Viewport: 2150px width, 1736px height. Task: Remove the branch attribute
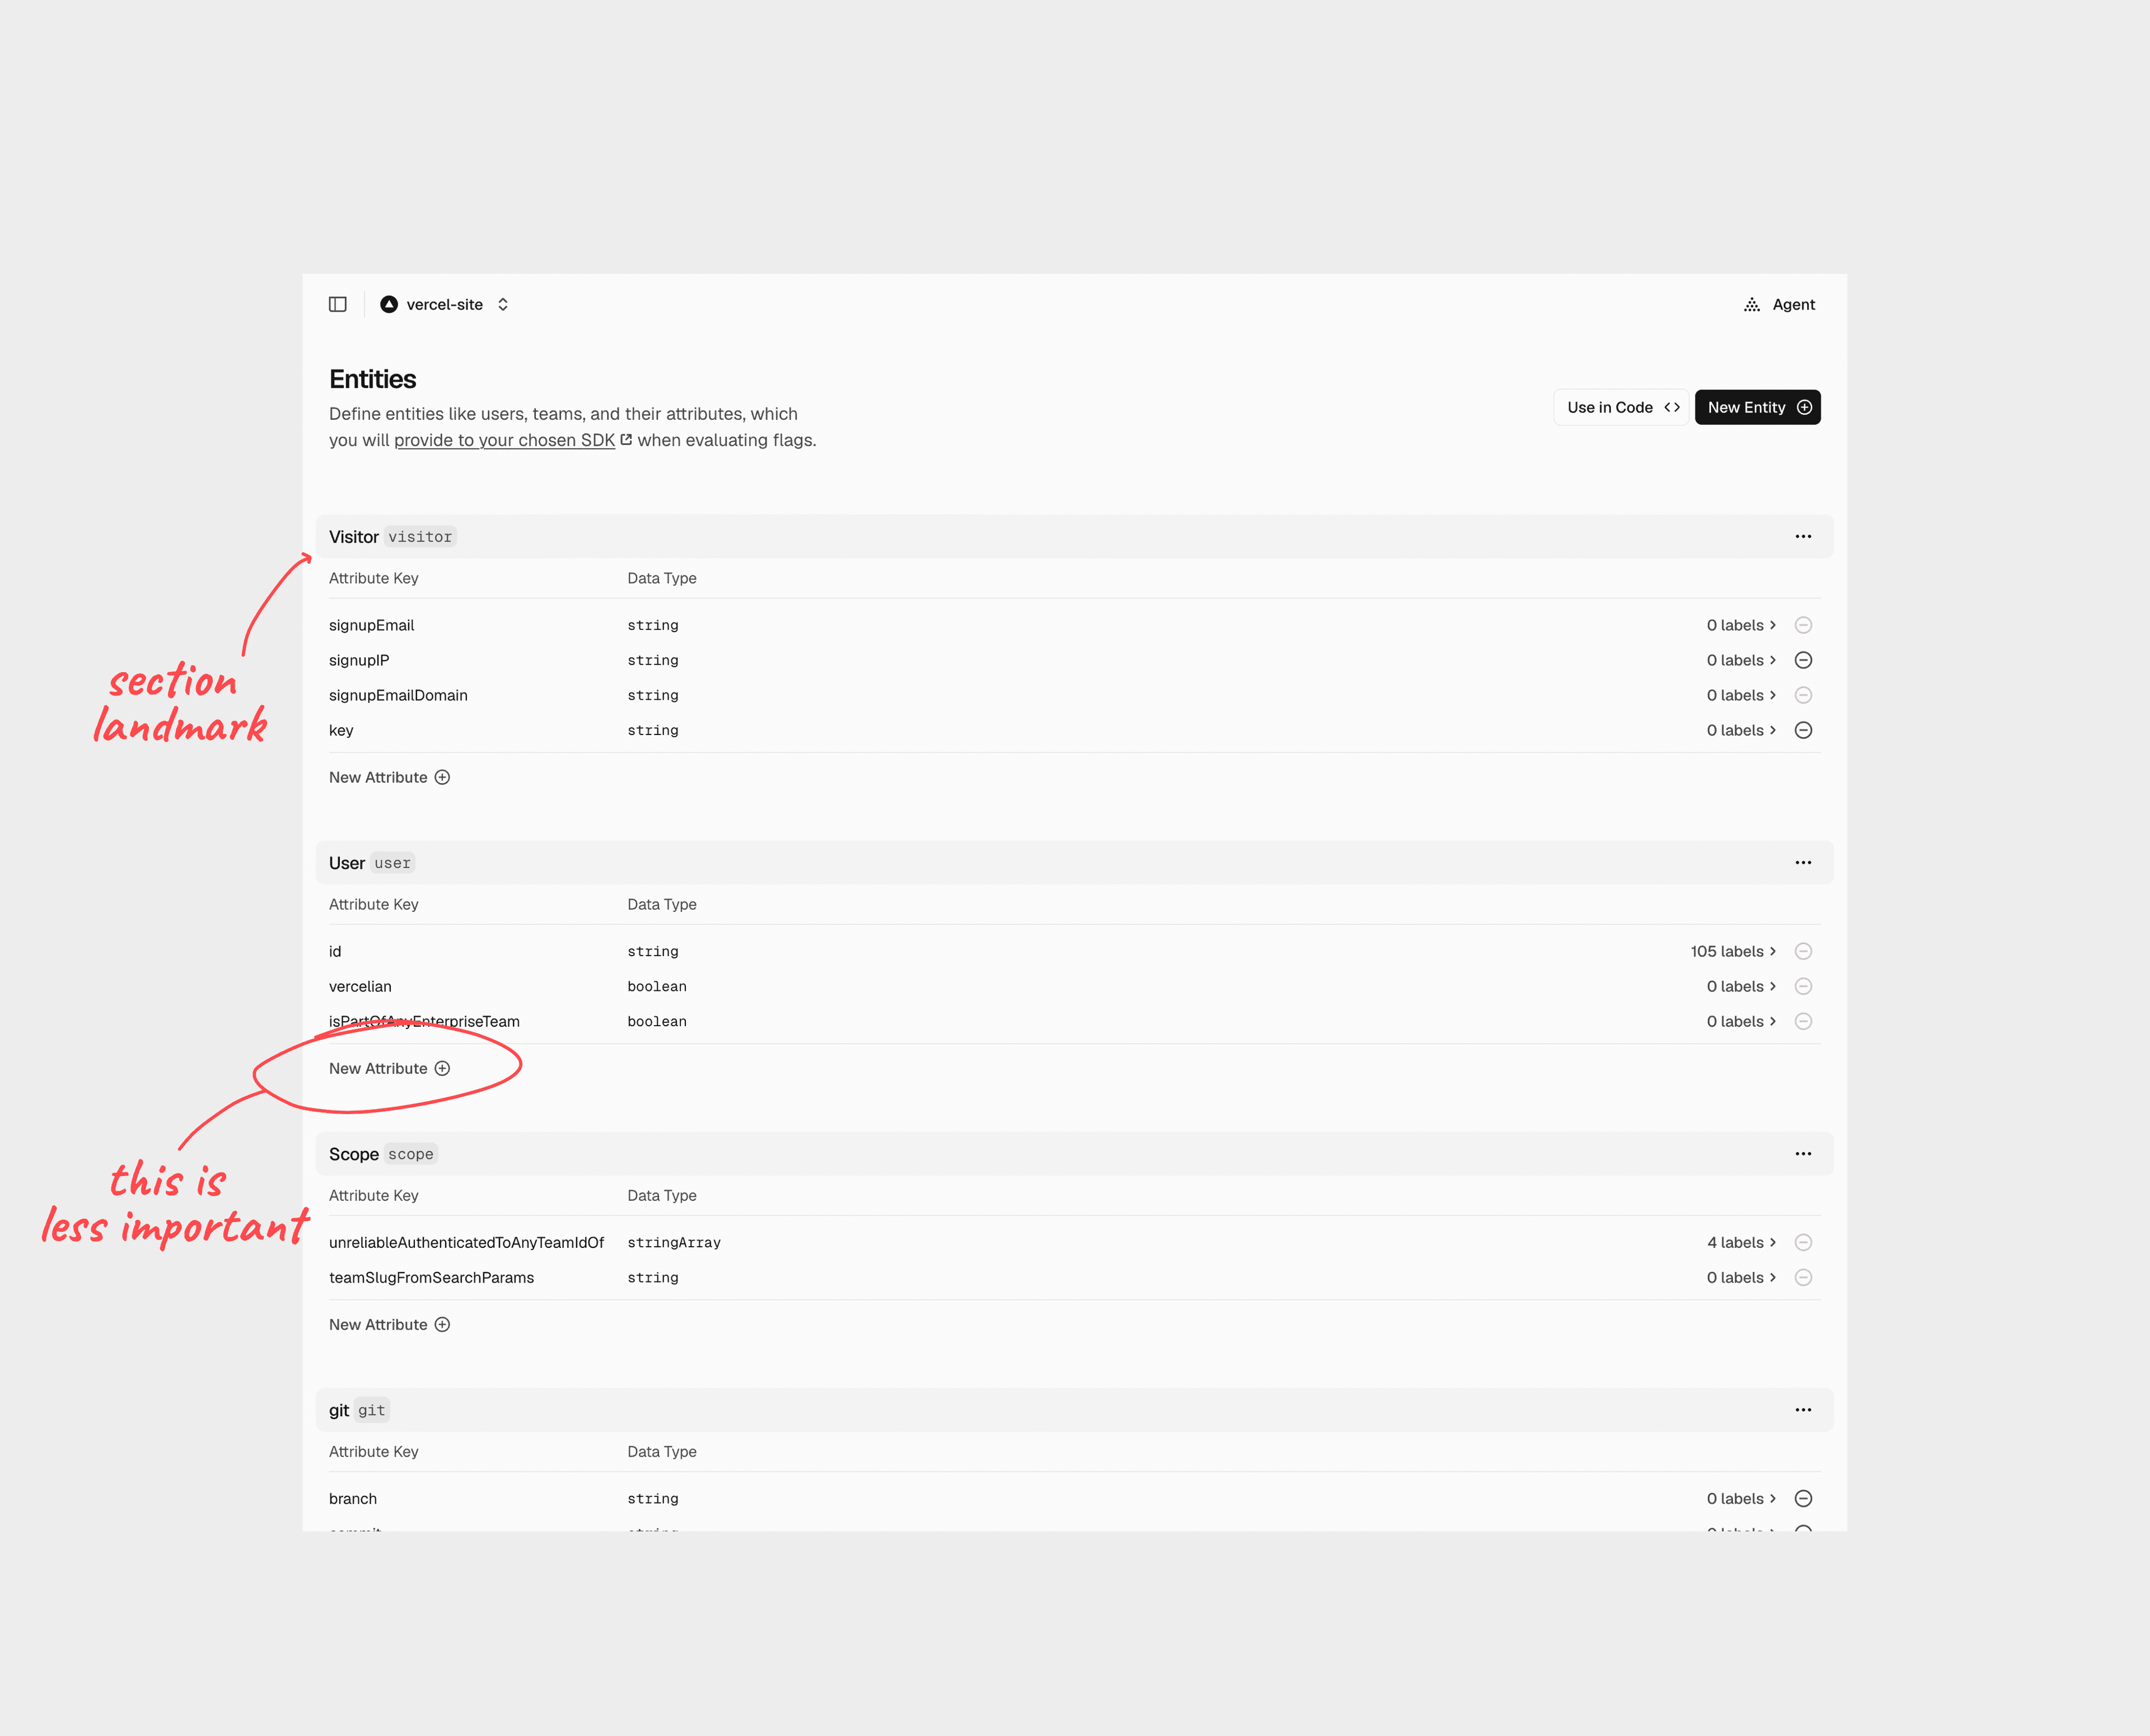point(1803,1498)
